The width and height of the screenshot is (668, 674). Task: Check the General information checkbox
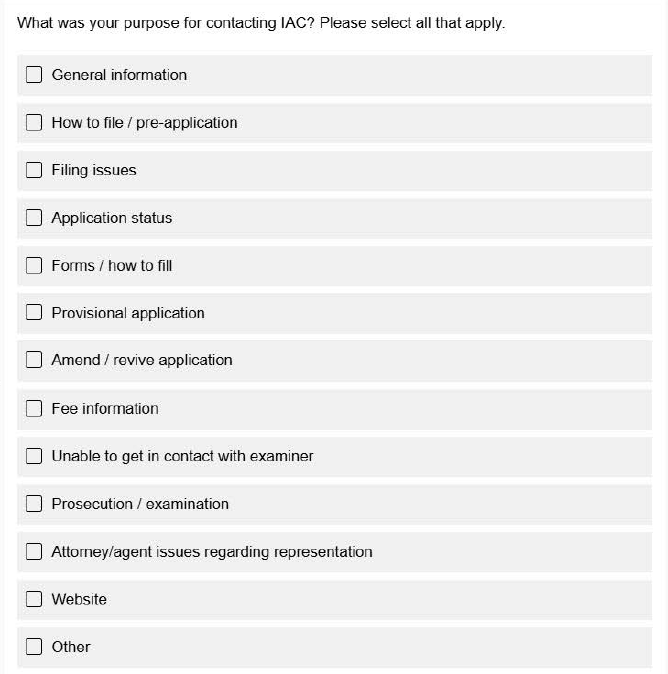(x=34, y=75)
